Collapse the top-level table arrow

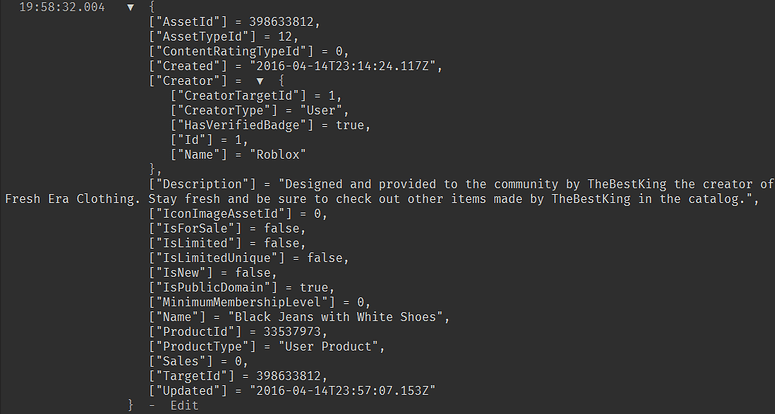[x=130, y=7]
